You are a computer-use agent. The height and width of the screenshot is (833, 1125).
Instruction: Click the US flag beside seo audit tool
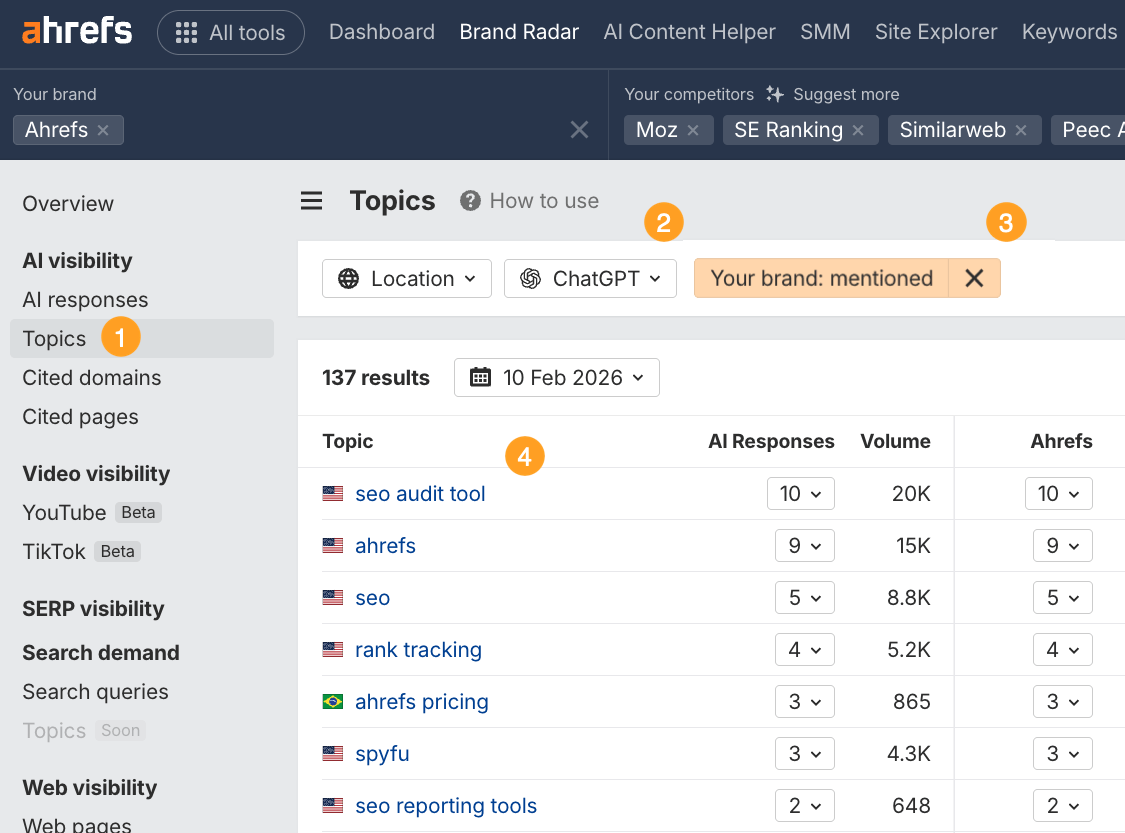332,493
